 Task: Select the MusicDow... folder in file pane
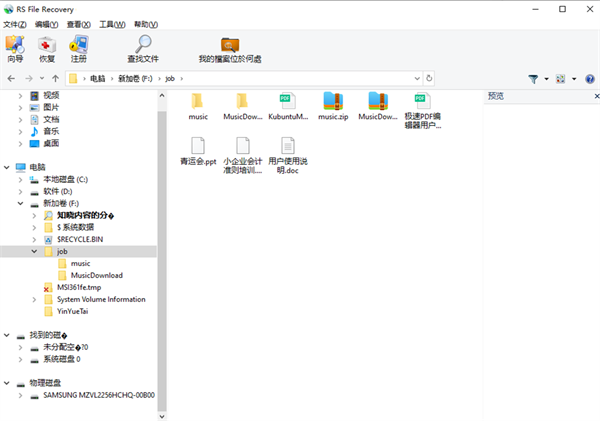click(243, 106)
